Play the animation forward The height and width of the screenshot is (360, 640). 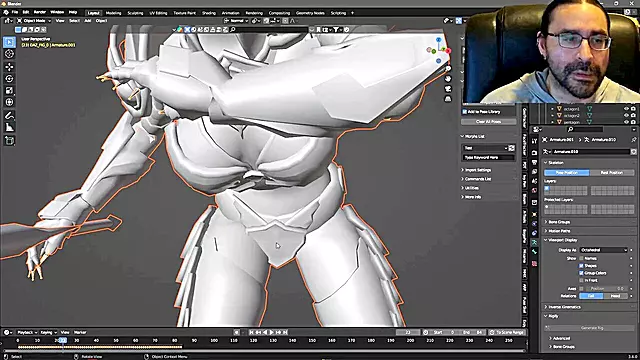[272, 332]
